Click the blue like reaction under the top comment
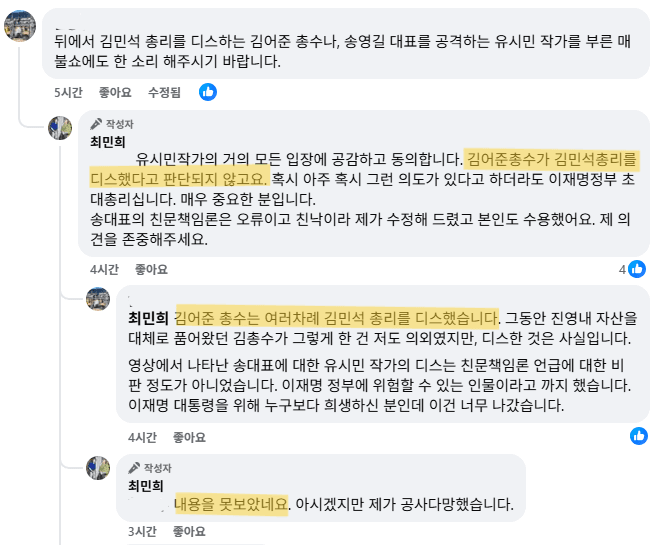Image resolution: width=656 pixels, height=545 pixels. (x=208, y=92)
